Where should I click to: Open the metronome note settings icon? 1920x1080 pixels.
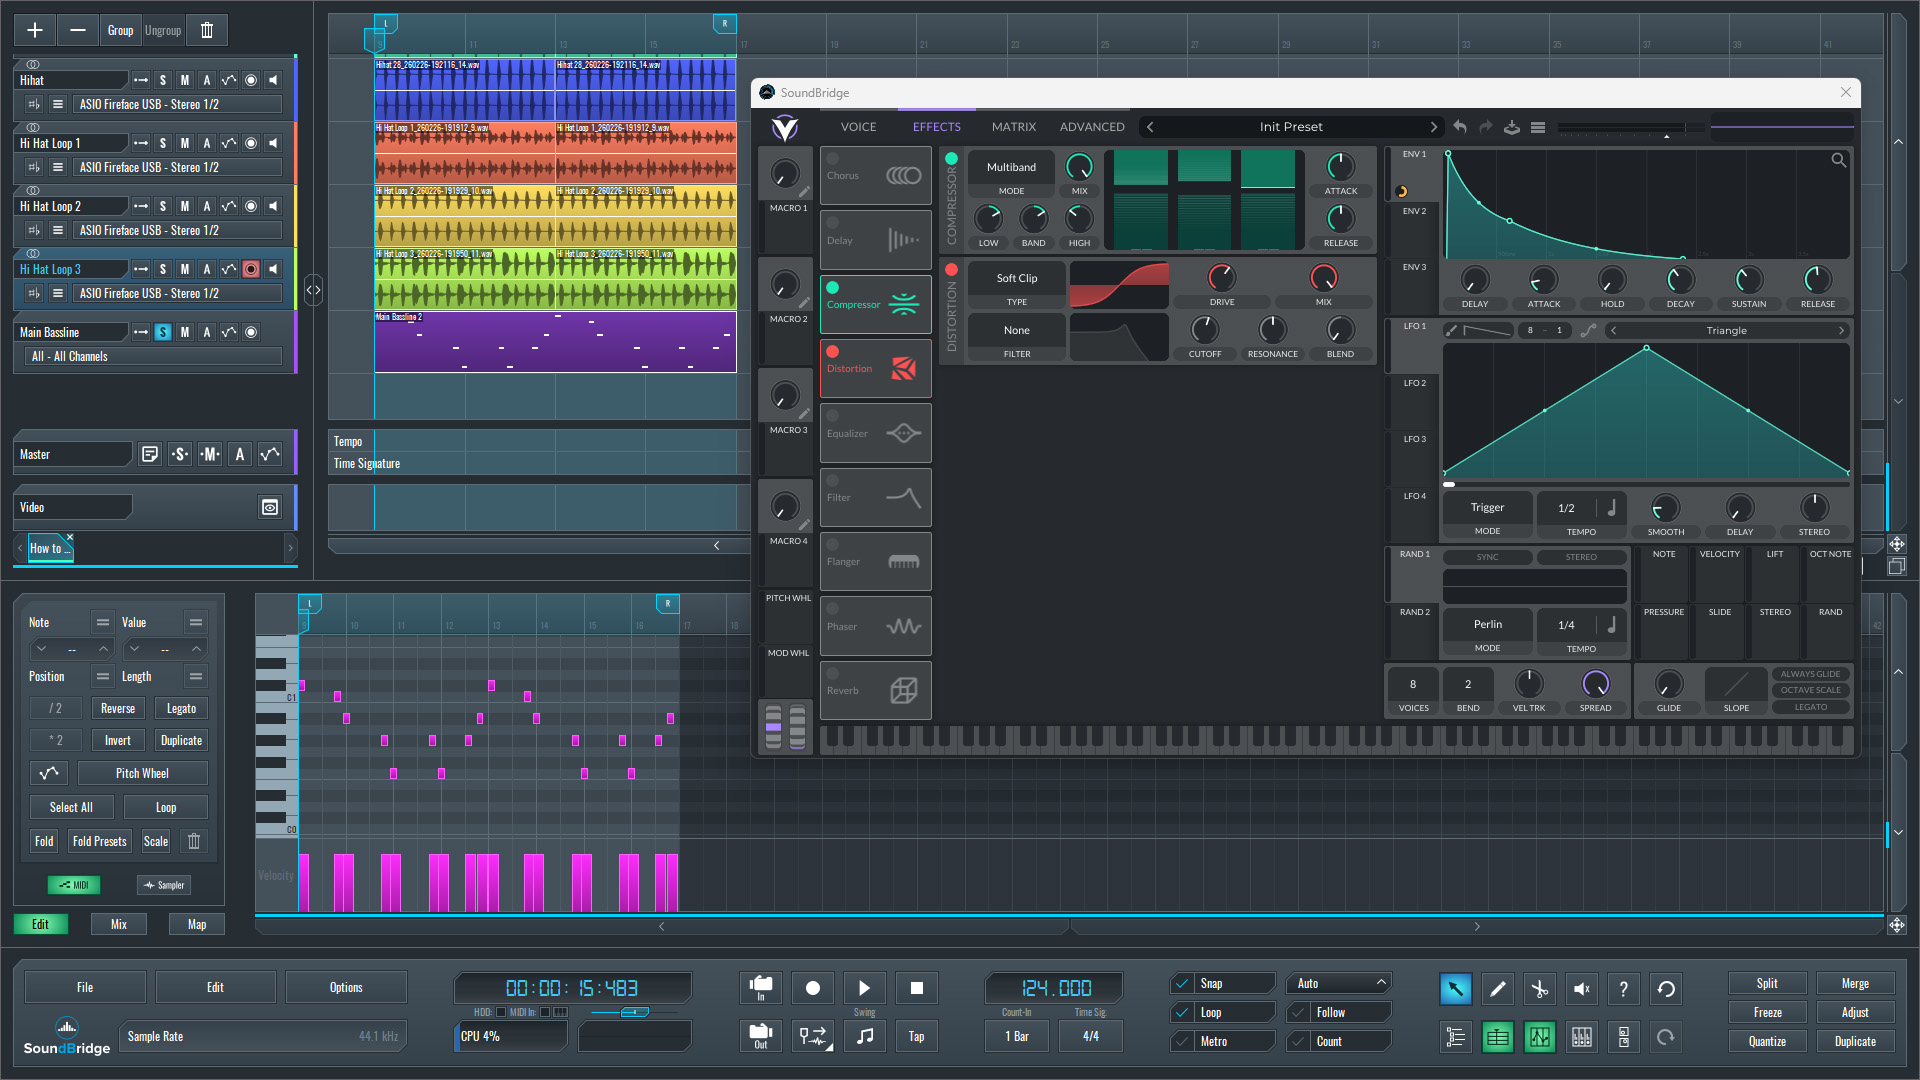pyautogui.click(x=865, y=1036)
